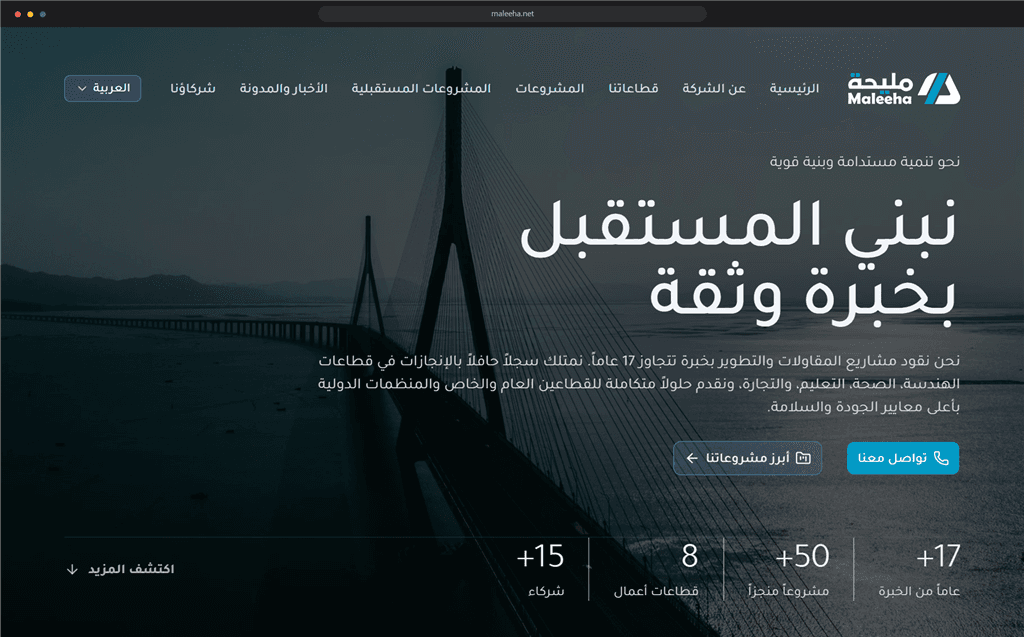Screen dimensions: 1024x637
Task: Open المشروعات المستقبلية from the top navigation
Action: (x=421, y=88)
